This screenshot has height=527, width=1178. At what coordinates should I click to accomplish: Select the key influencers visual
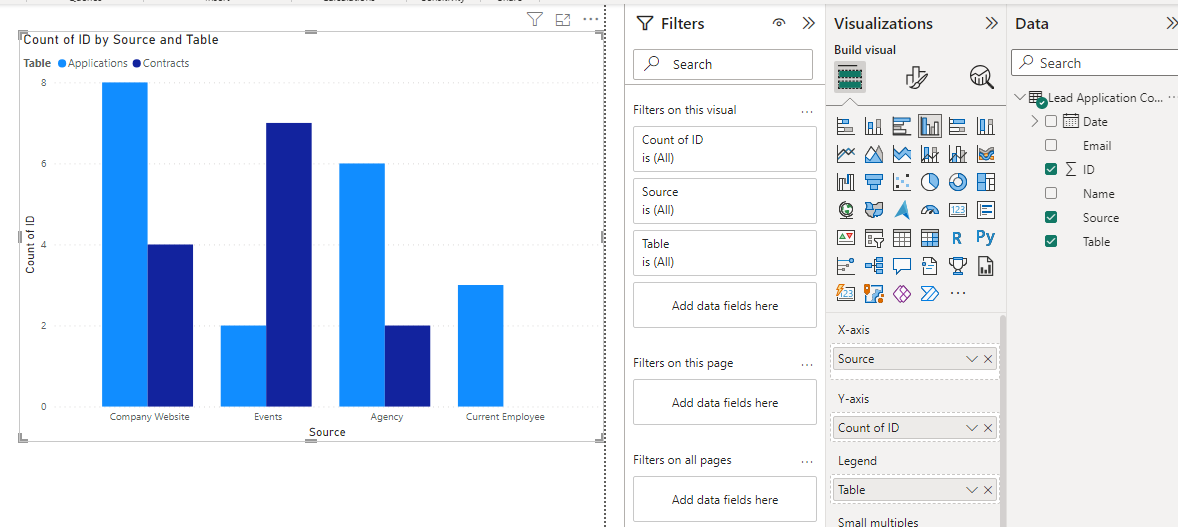pos(846,265)
